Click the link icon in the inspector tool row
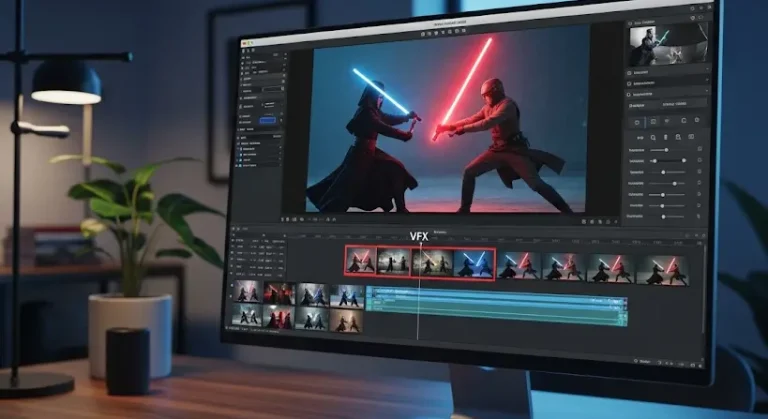Viewport: 768px width, 419px height. pos(640,138)
